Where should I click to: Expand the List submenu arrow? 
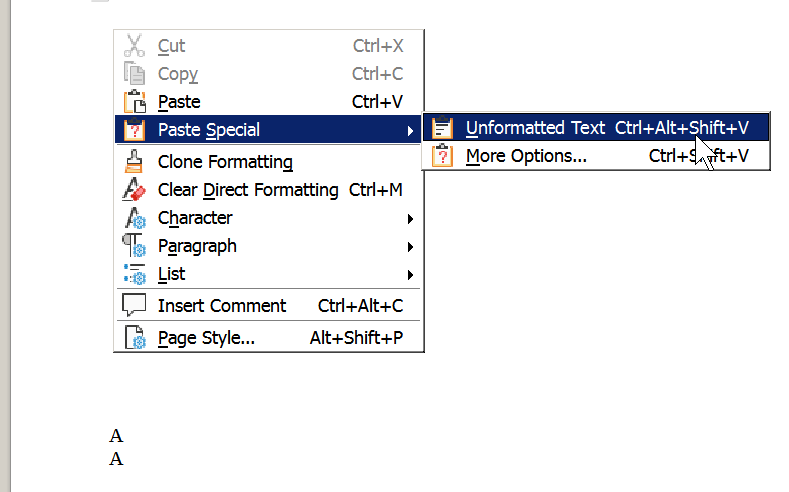[x=410, y=275]
